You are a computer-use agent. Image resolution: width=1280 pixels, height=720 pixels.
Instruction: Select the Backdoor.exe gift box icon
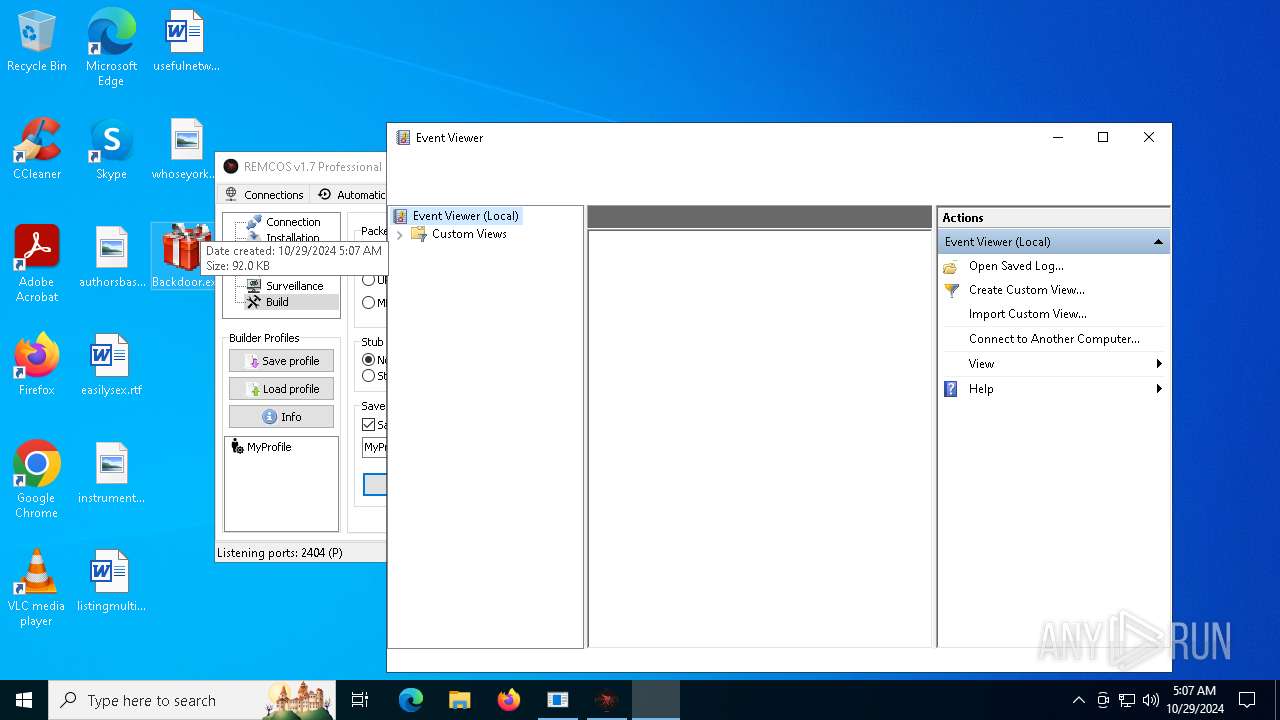pyautogui.click(x=186, y=256)
